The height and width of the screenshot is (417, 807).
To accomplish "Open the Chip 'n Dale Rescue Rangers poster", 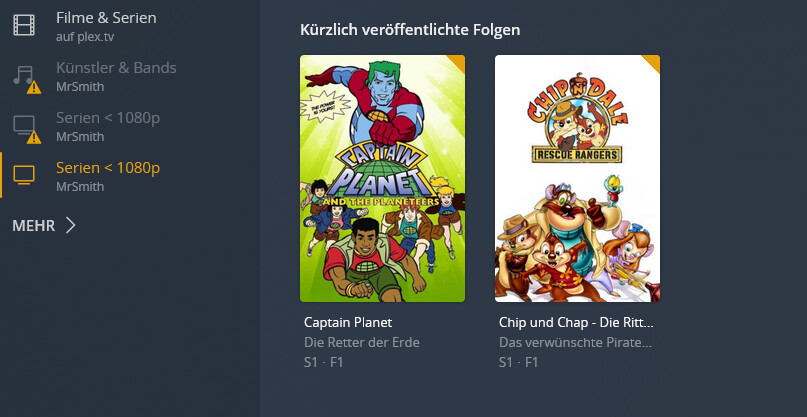I will pos(577,179).
